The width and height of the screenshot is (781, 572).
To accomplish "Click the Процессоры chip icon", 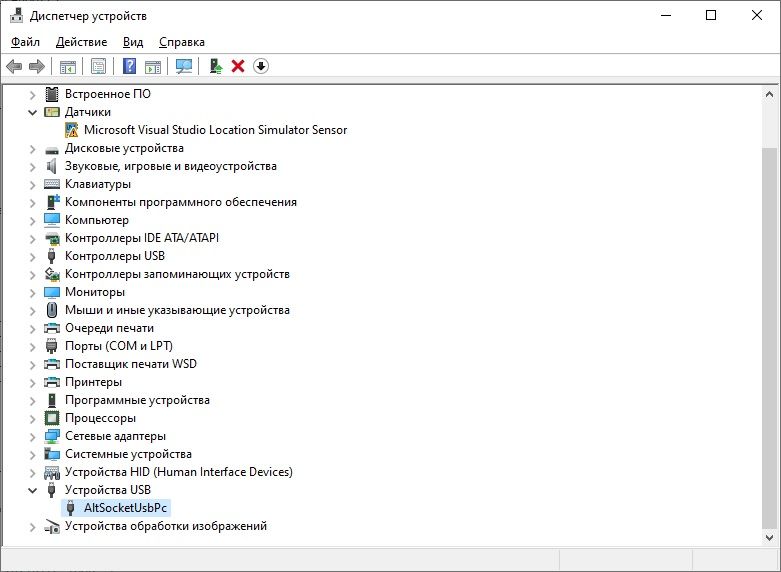I will 52,418.
